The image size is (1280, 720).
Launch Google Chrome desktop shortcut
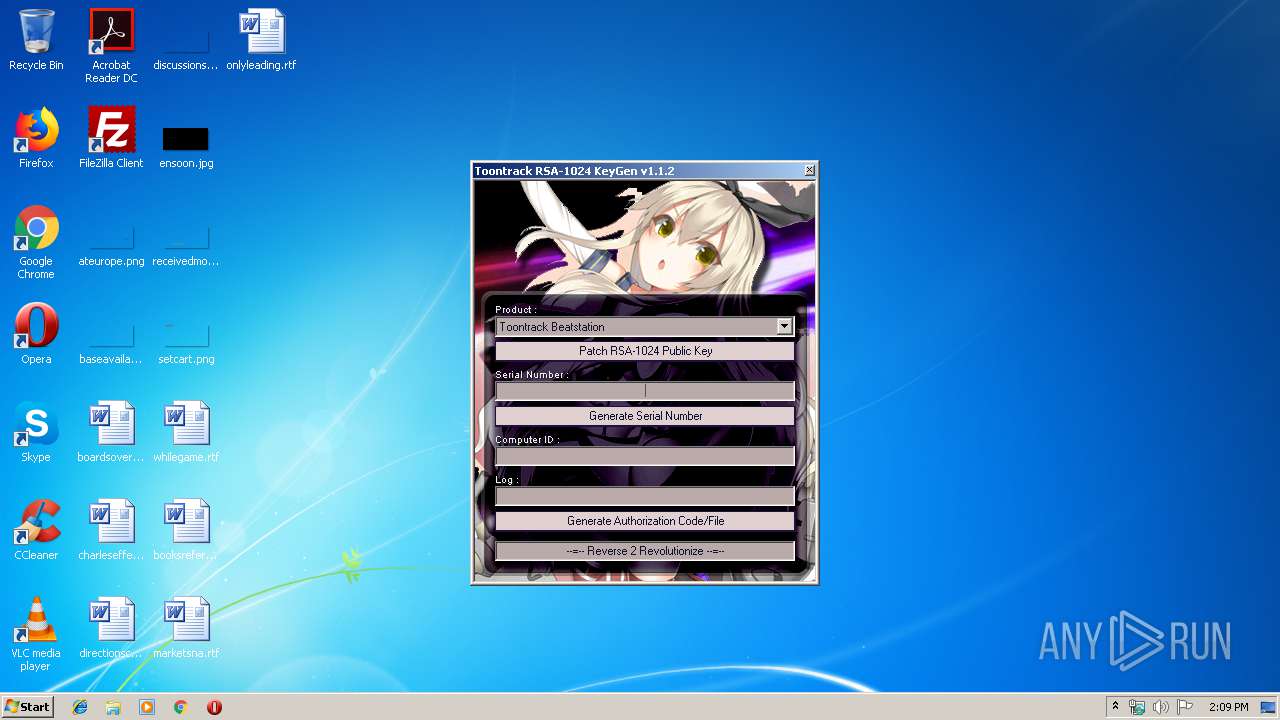(x=36, y=242)
